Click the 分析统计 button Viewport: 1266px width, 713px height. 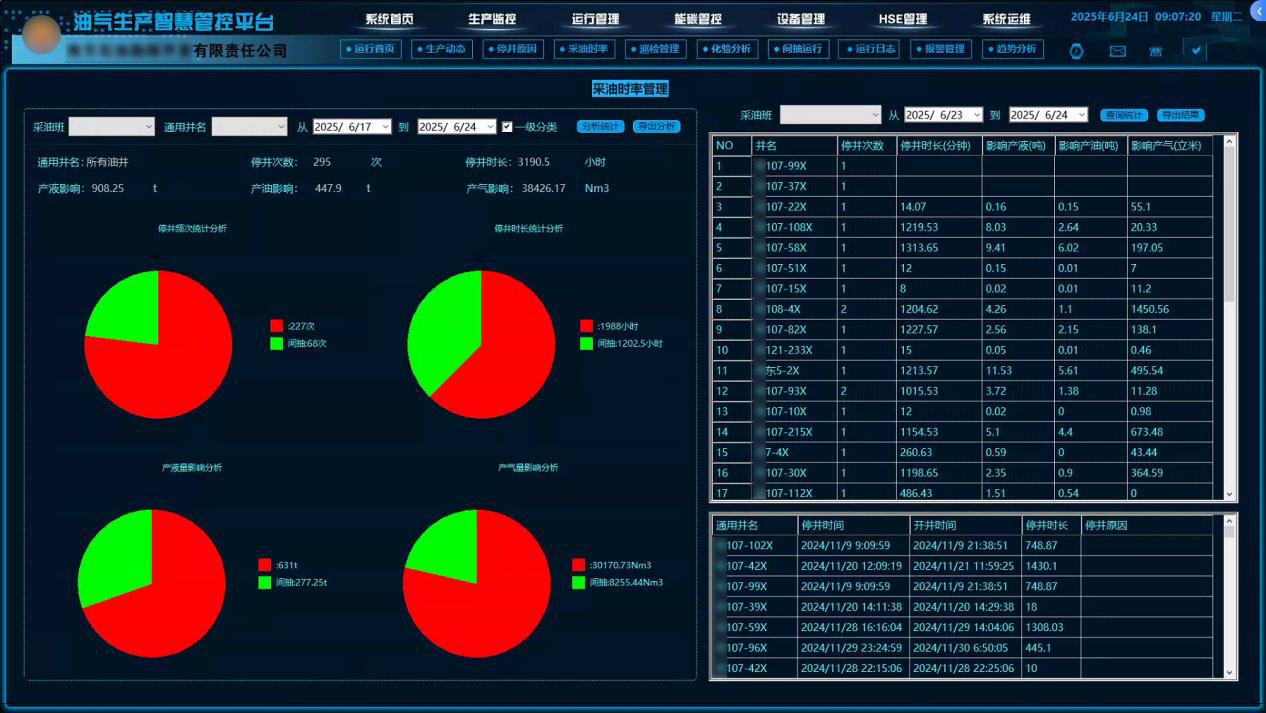click(601, 127)
